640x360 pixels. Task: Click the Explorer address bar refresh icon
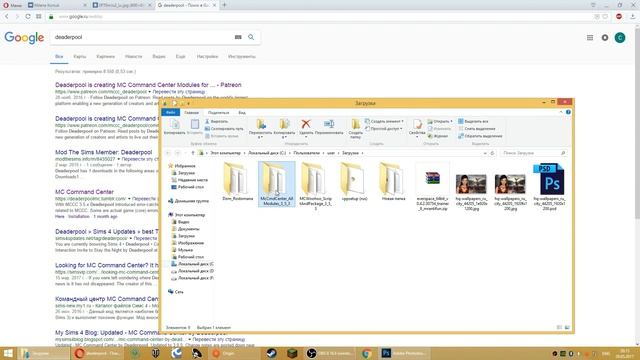coord(492,153)
